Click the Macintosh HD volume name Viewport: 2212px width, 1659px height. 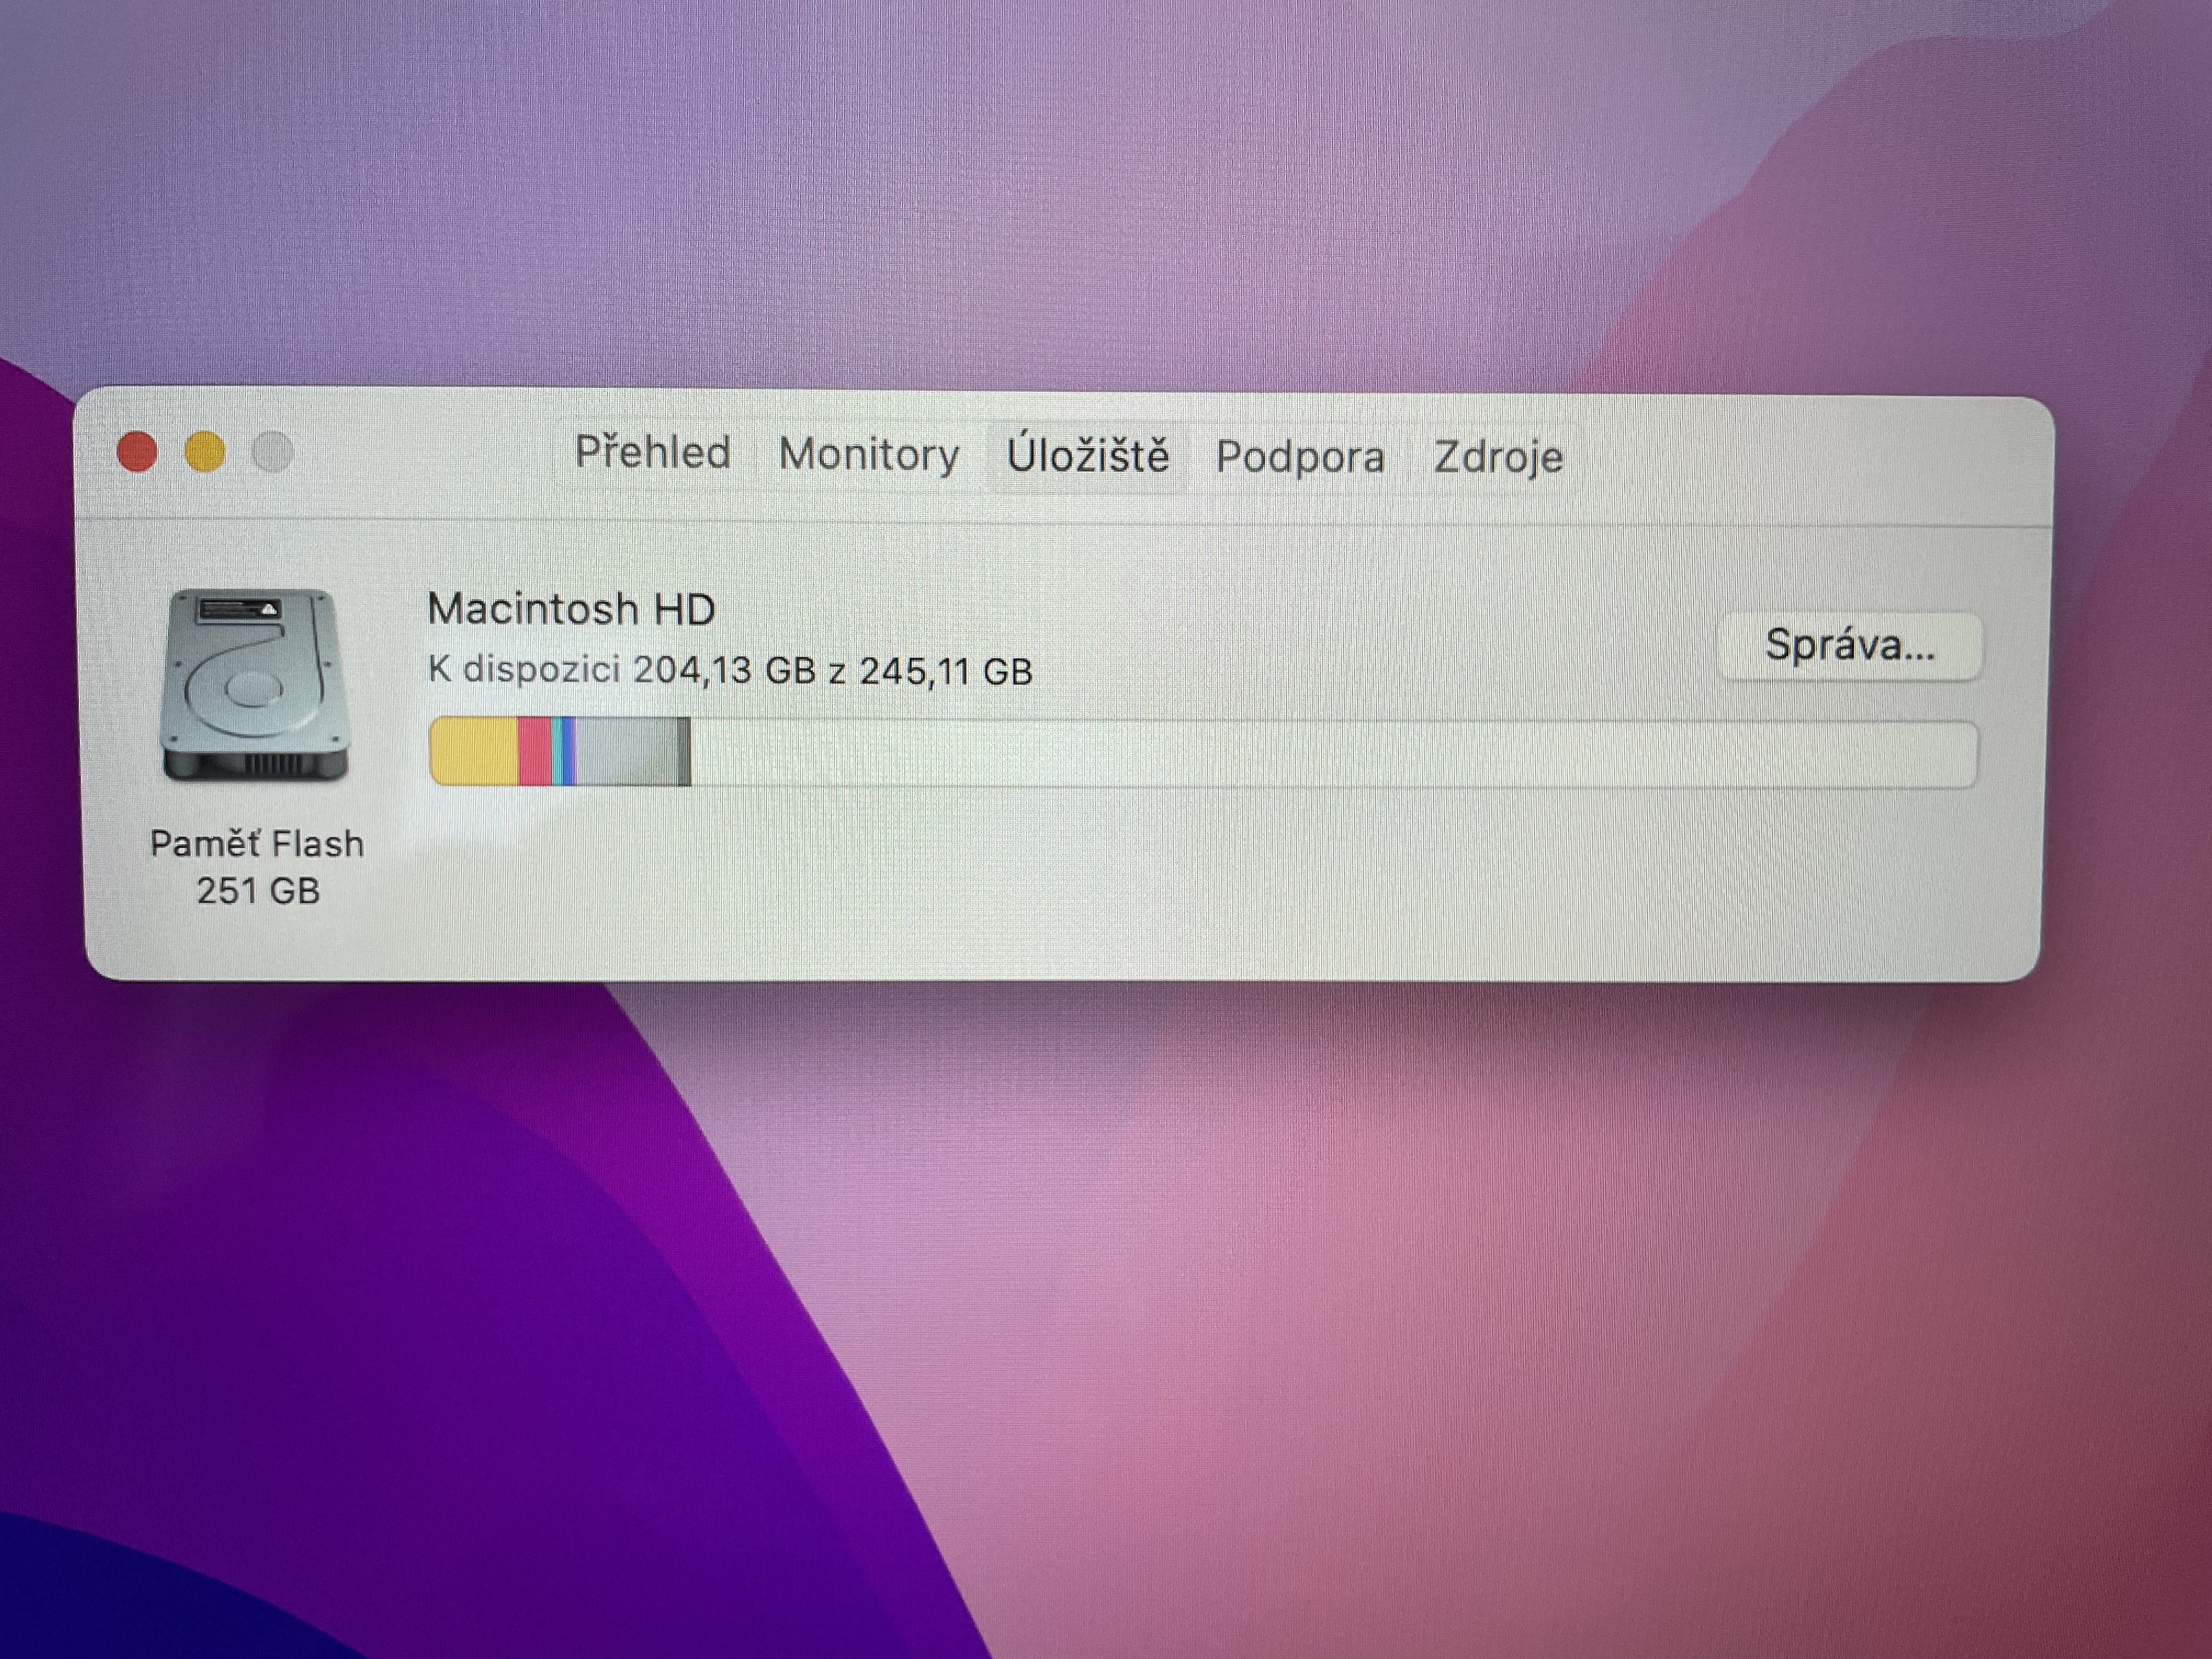(x=571, y=609)
